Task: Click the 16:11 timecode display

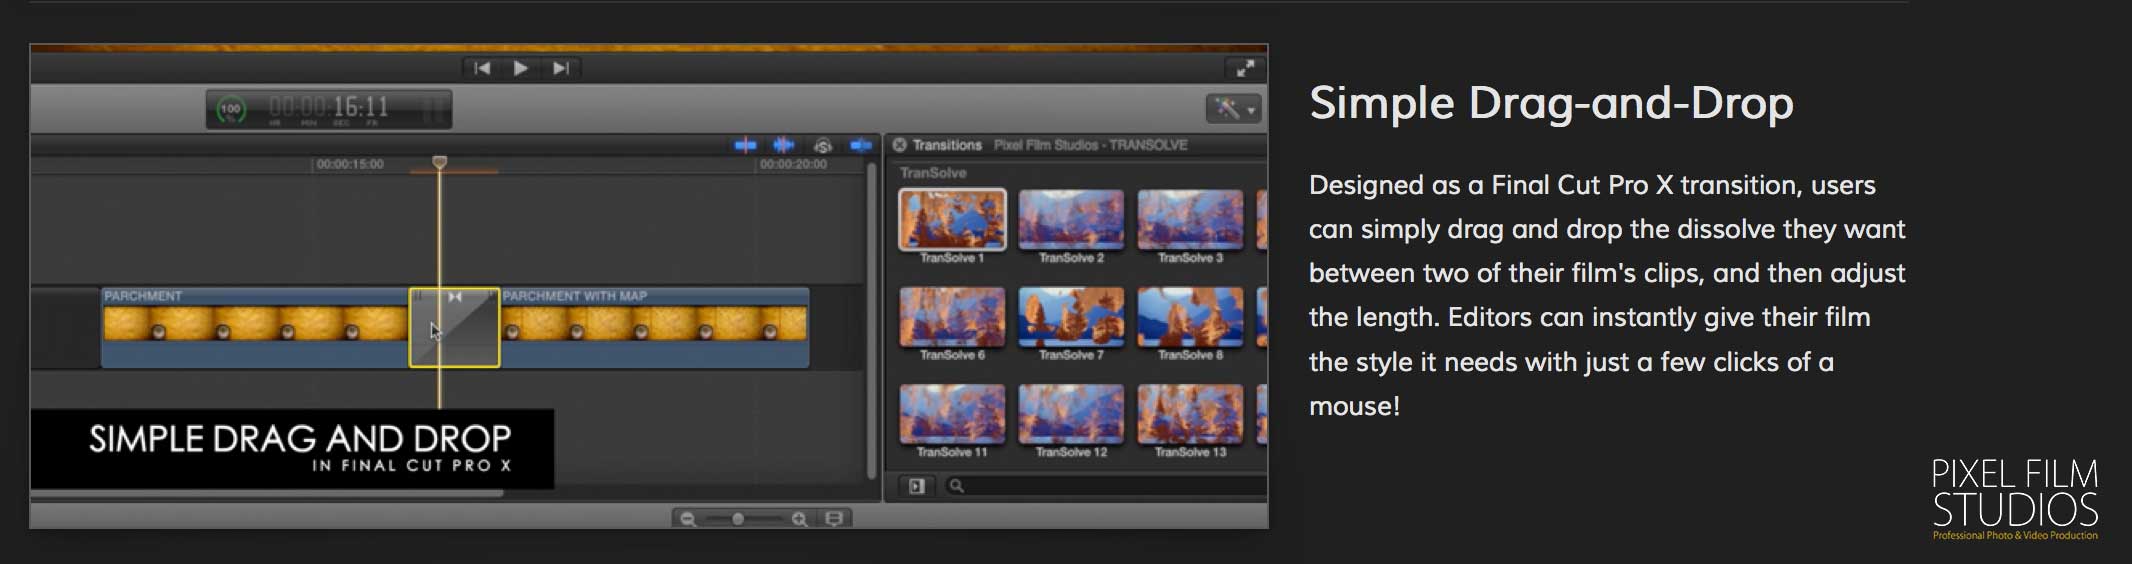Action: pos(329,108)
